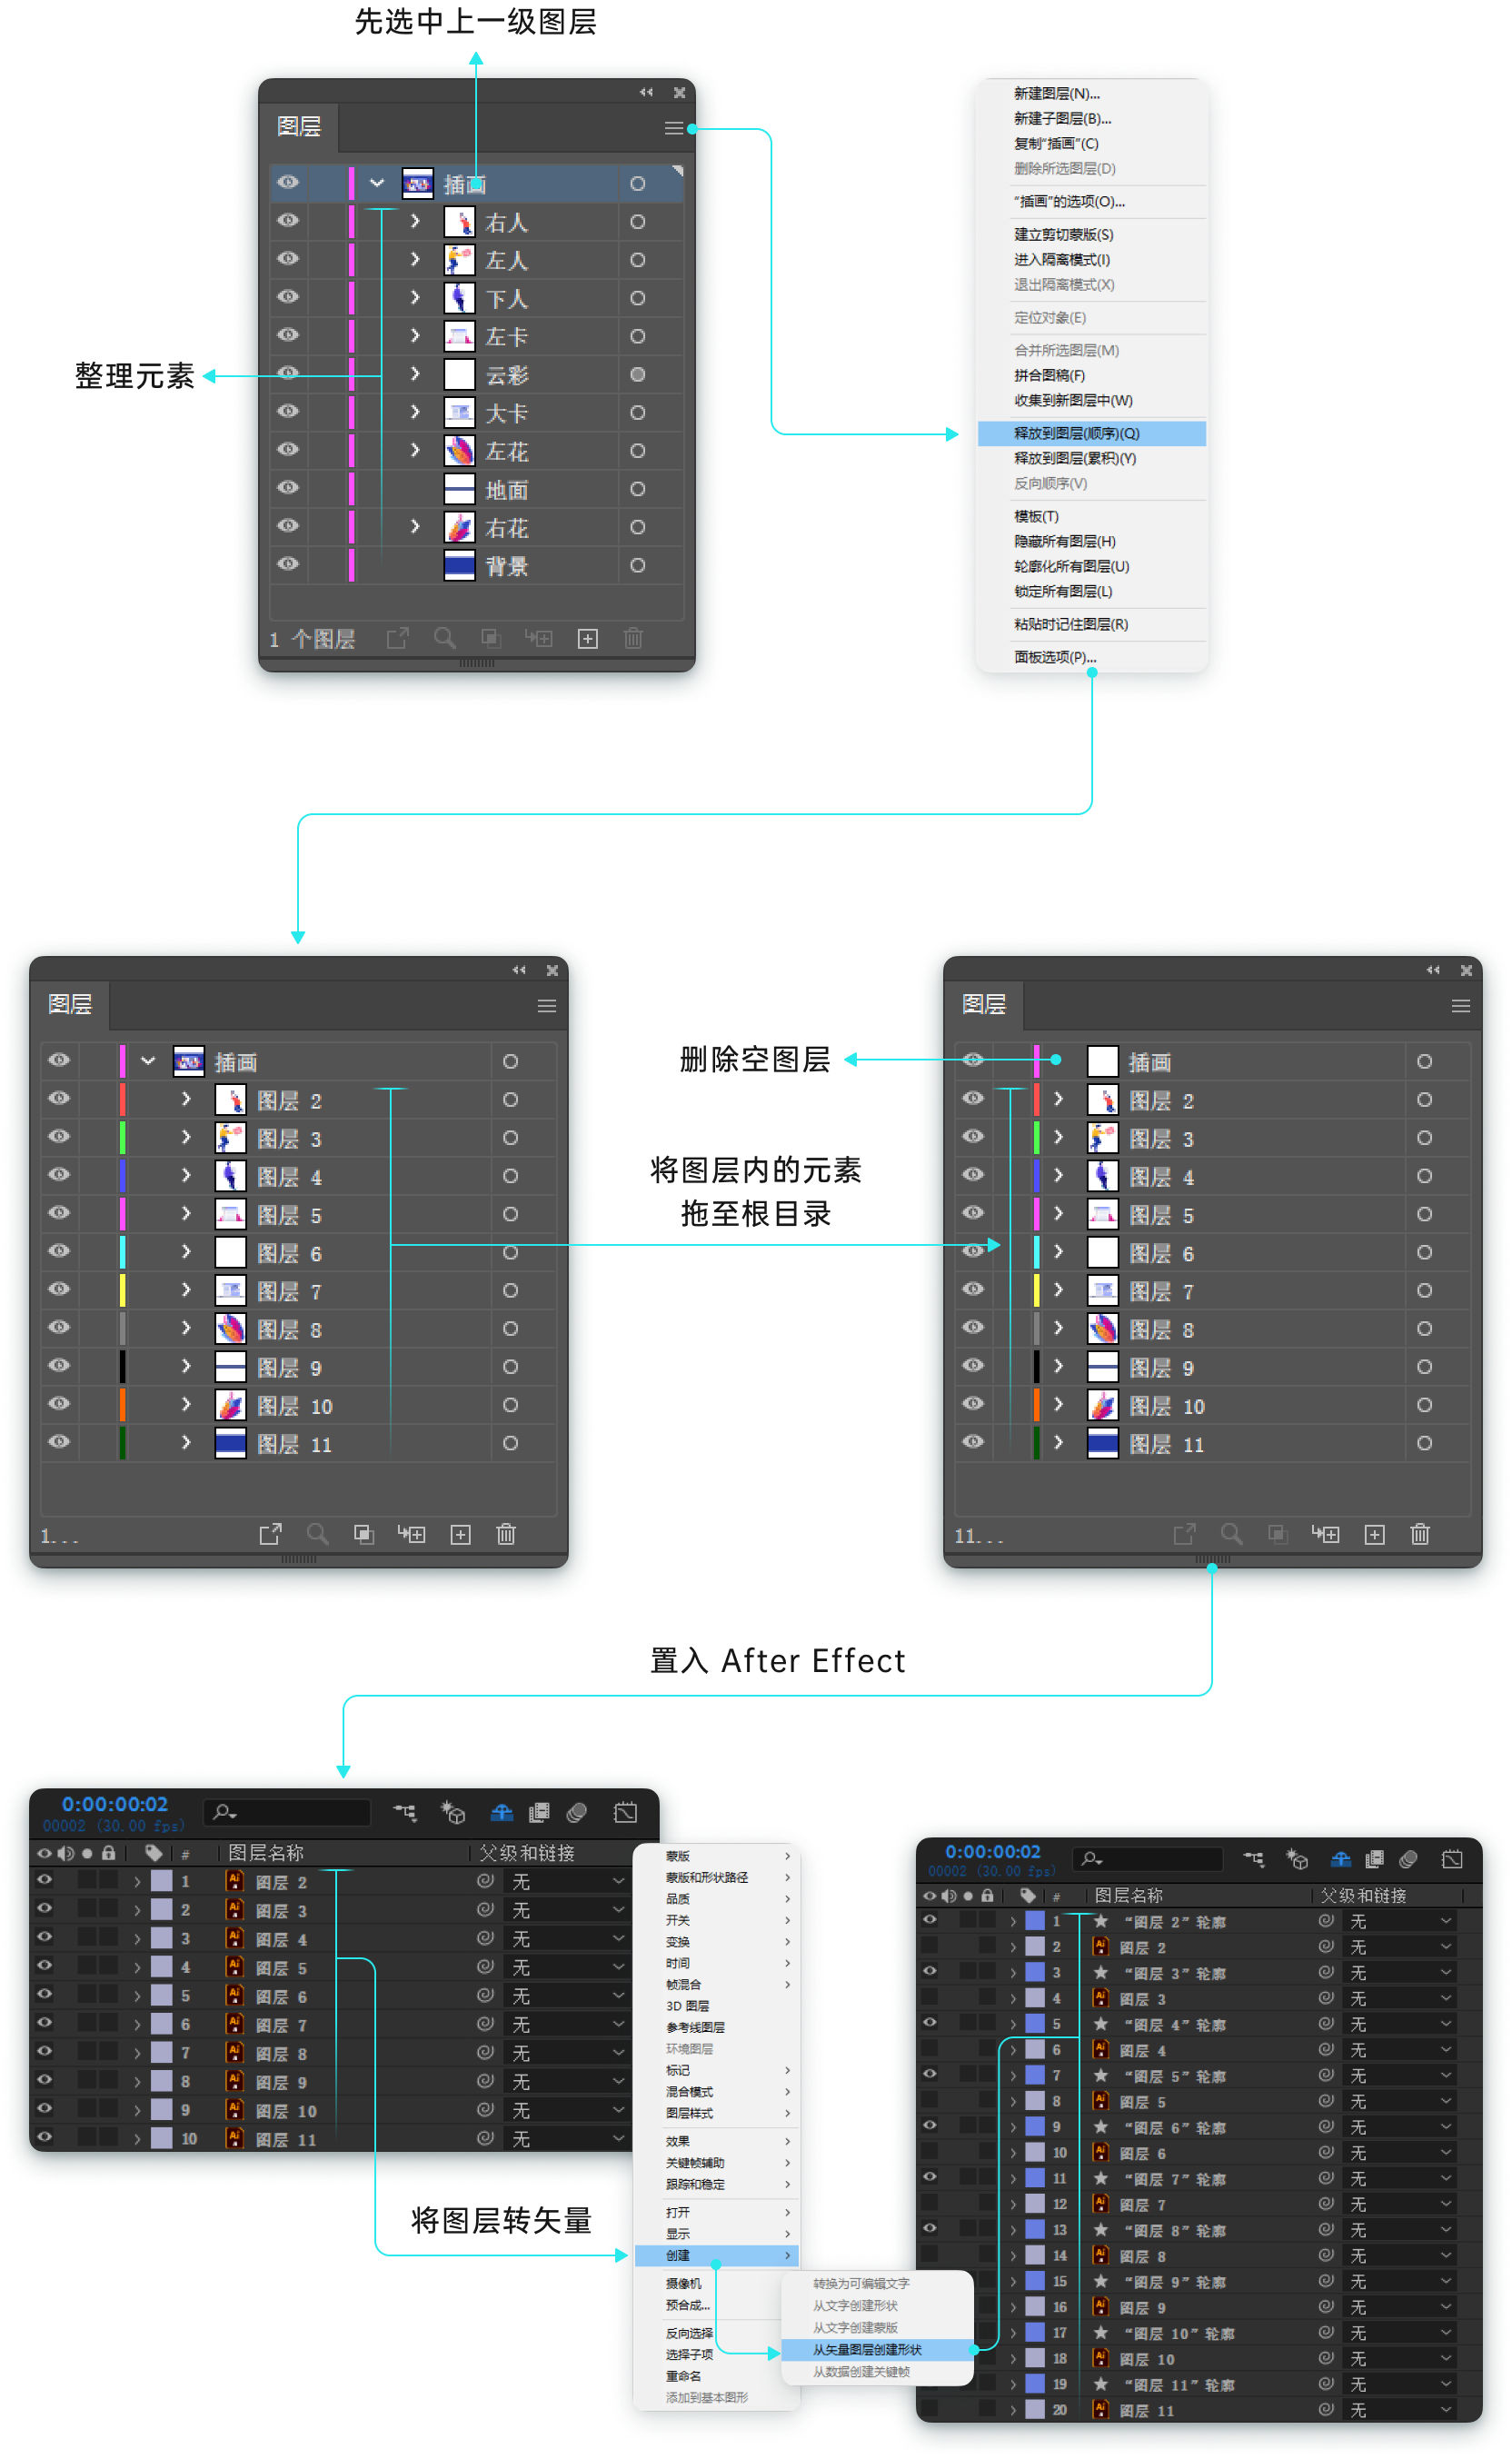
Task: Click the star shape icon of “图层 5” 轮廓
Action: [1101, 2076]
